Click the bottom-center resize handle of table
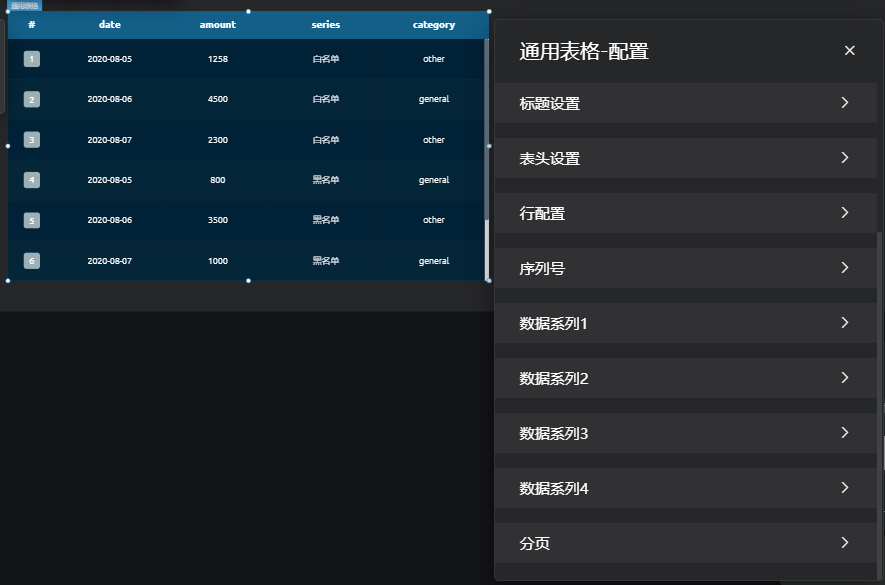885x585 pixels. coord(248,281)
